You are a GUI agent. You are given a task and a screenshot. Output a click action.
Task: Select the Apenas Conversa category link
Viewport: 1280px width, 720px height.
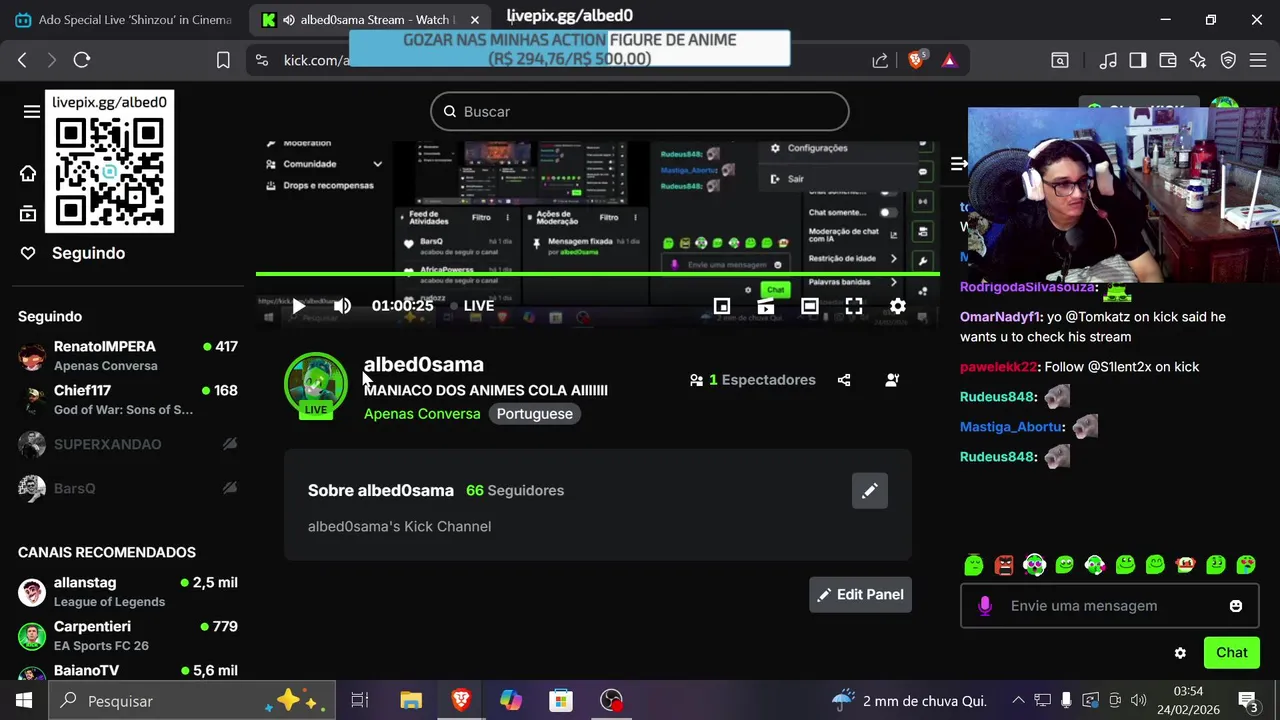click(x=422, y=414)
